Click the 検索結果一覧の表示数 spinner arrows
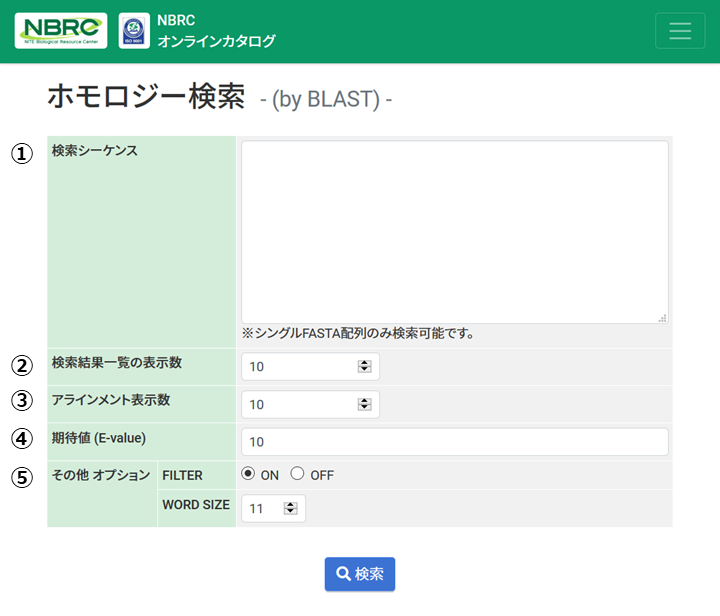The height and width of the screenshot is (616, 720). click(364, 367)
